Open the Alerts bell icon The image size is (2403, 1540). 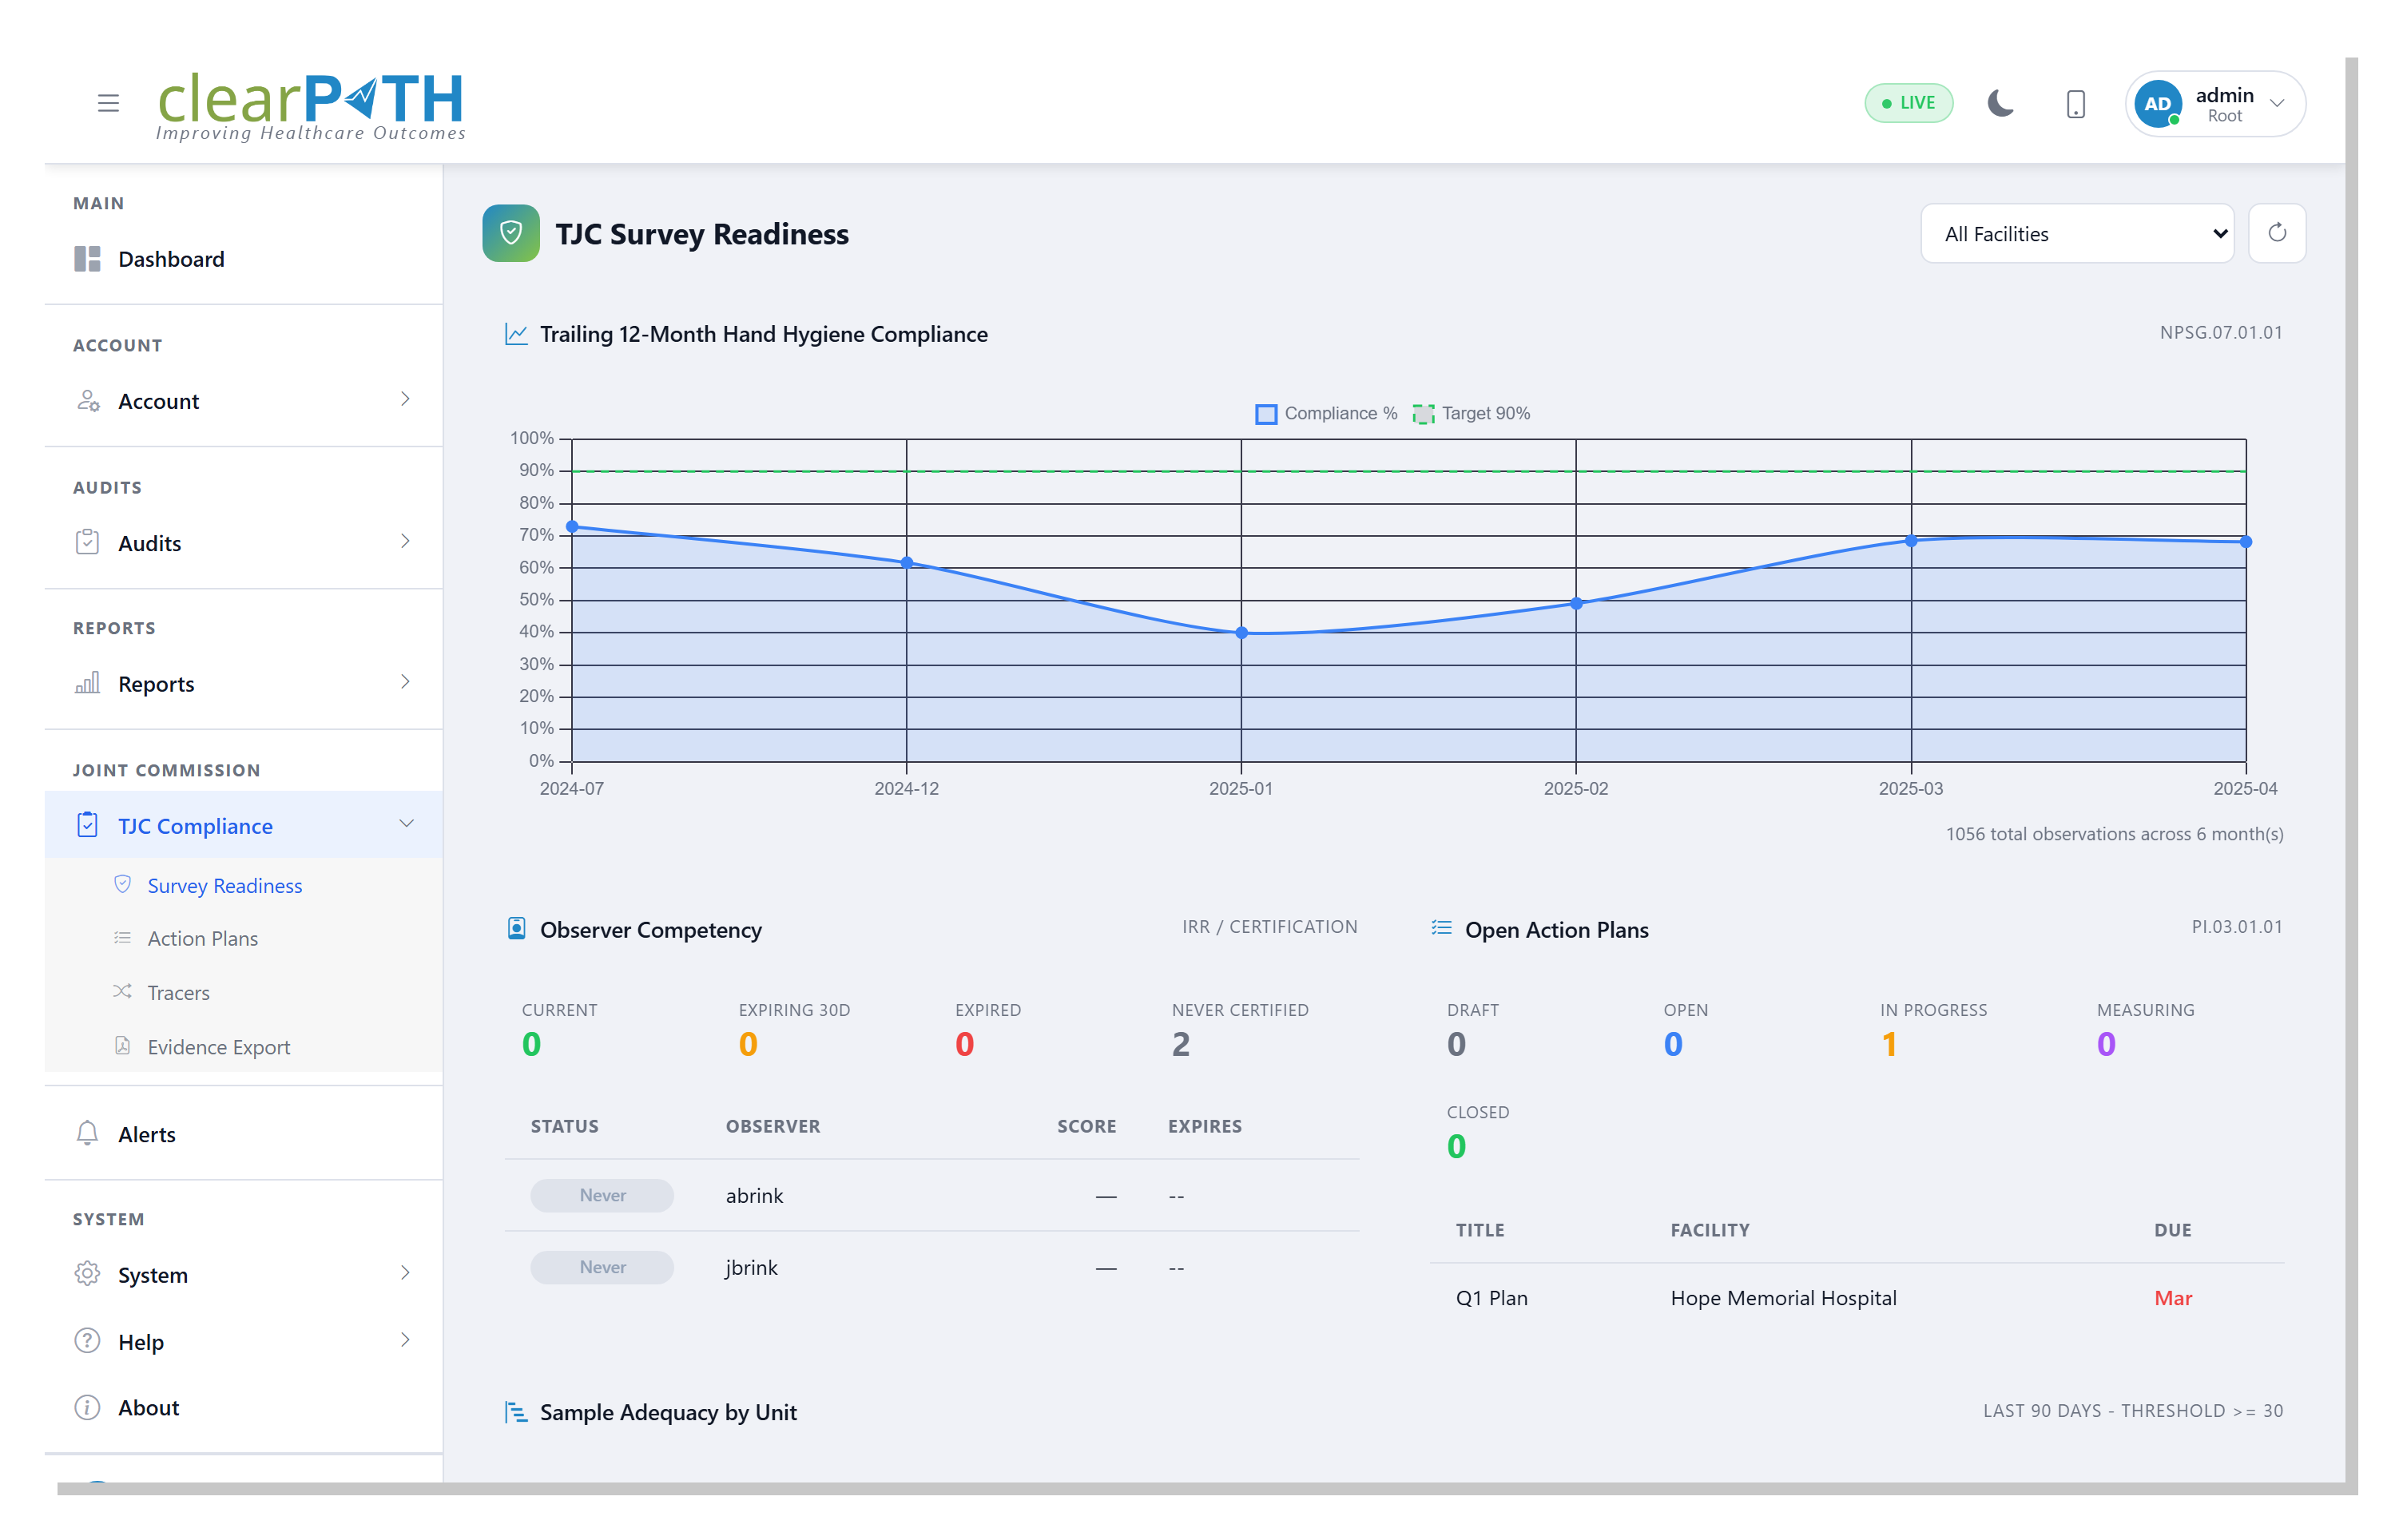point(87,1133)
